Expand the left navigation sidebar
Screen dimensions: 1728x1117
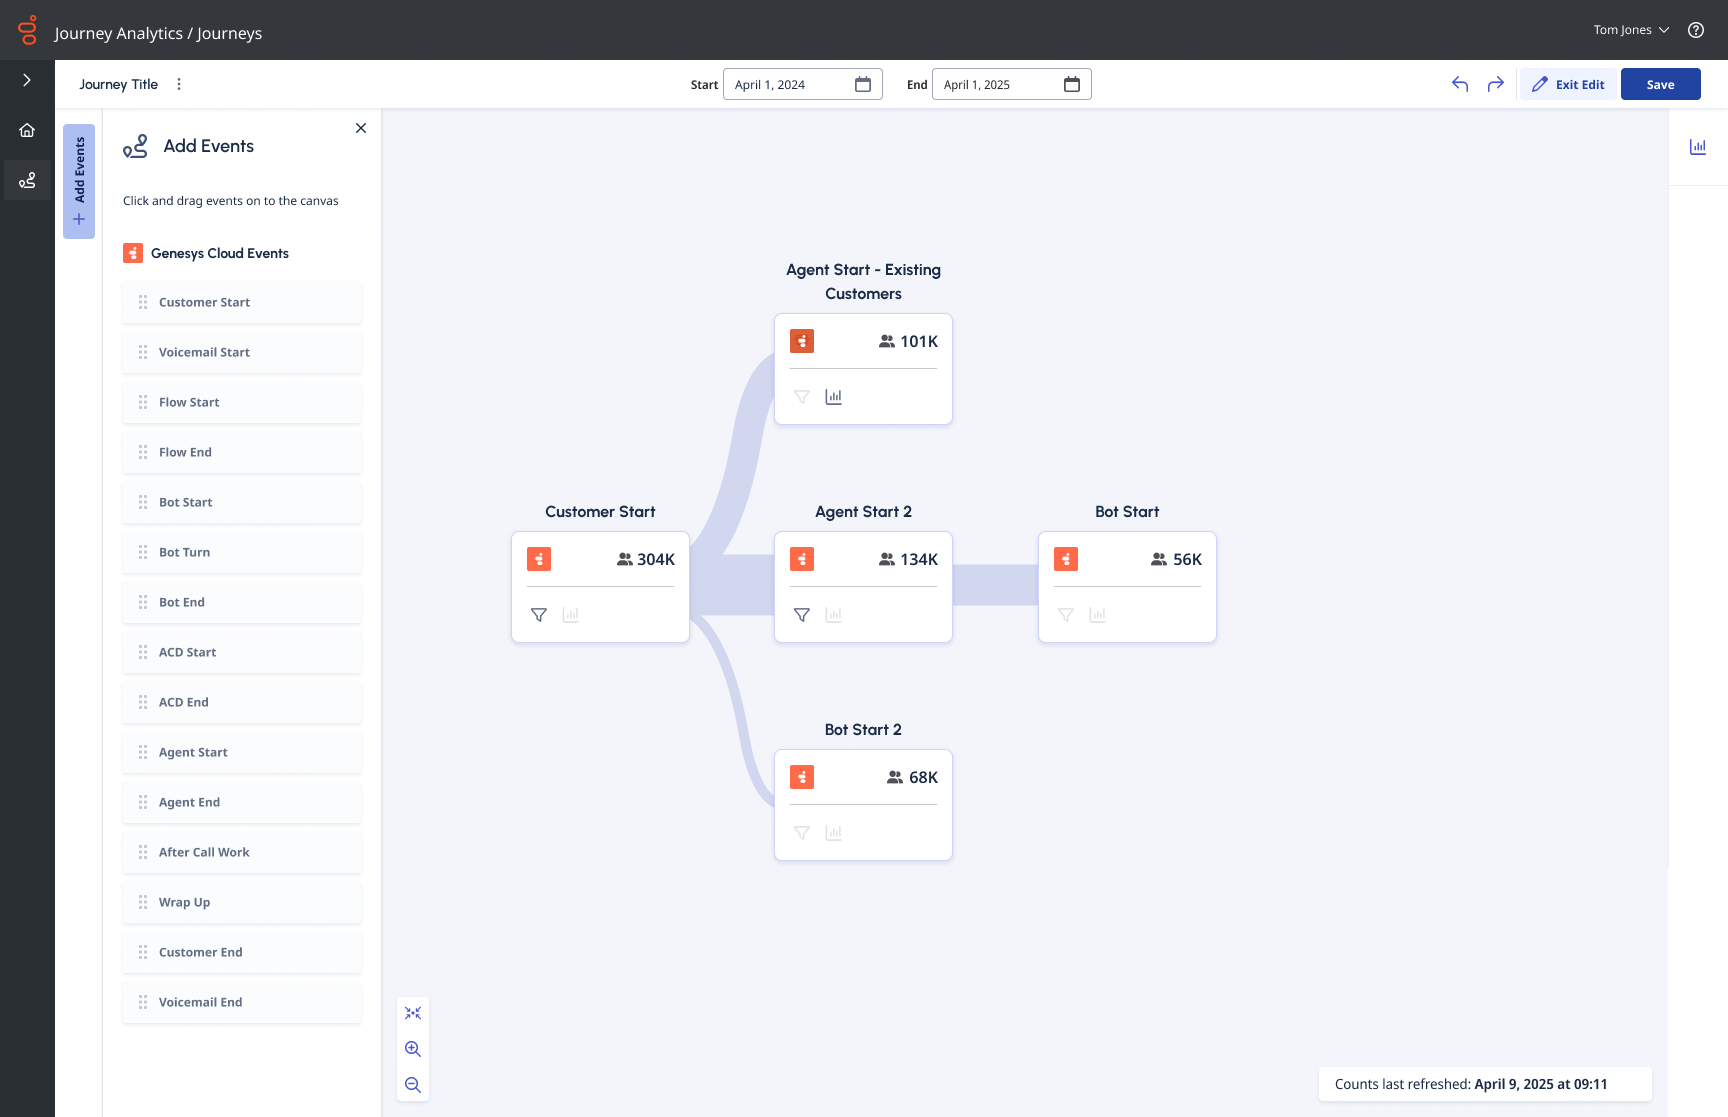pyautogui.click(x=27, y=80)
